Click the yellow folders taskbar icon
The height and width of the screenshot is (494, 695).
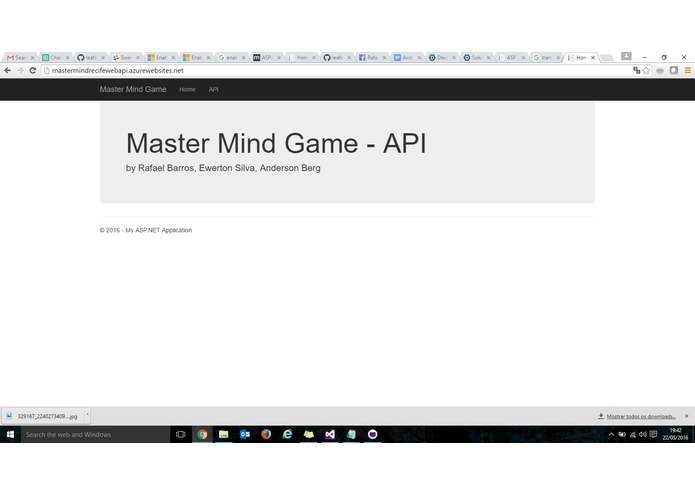click(x=308, y=434)
